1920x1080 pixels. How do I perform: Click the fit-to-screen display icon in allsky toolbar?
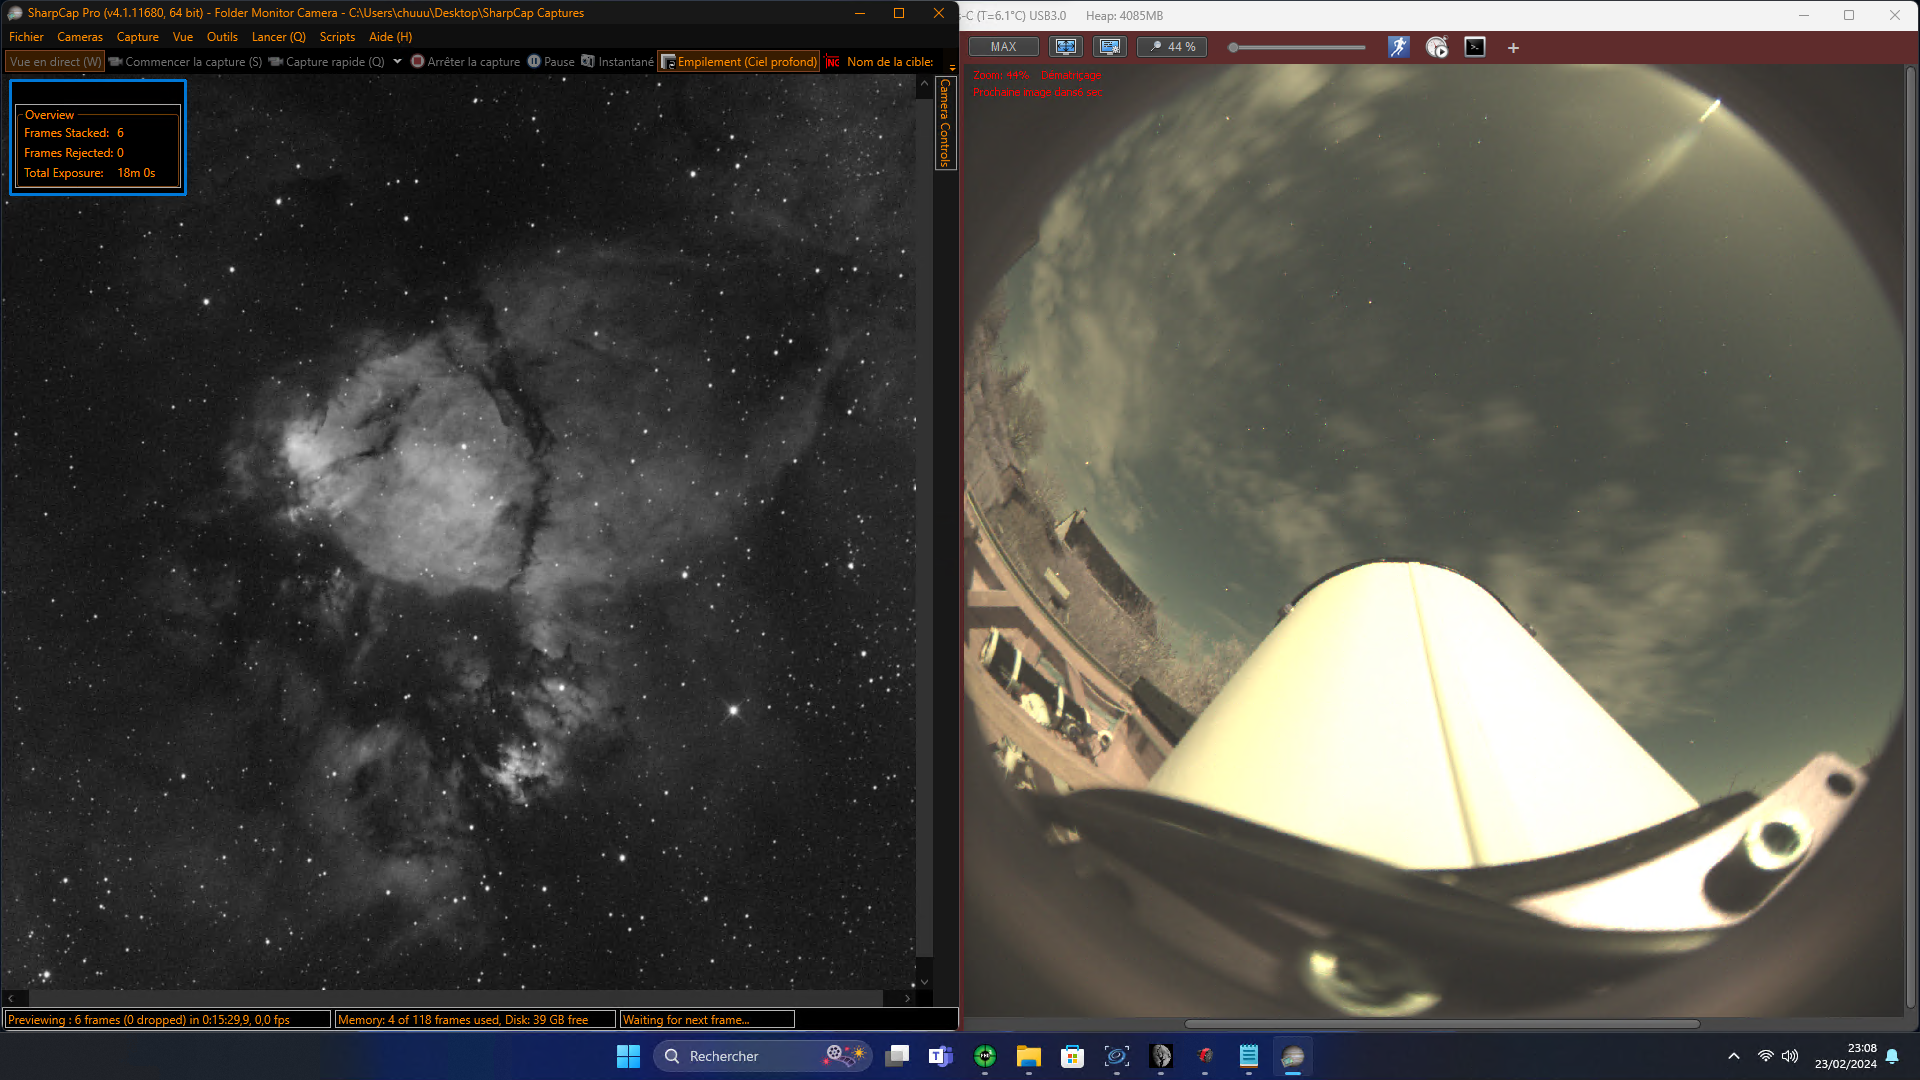click(1066, 47)
